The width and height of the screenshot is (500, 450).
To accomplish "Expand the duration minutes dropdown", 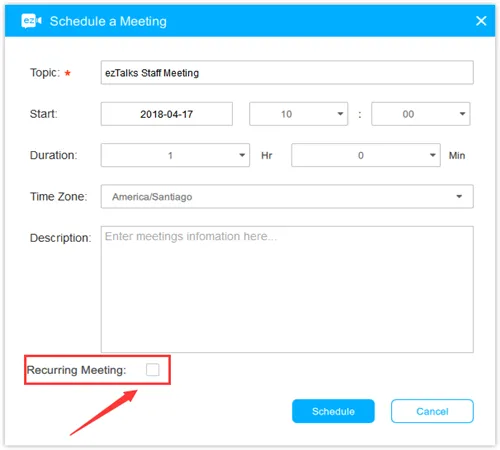I will pos(366,155).
